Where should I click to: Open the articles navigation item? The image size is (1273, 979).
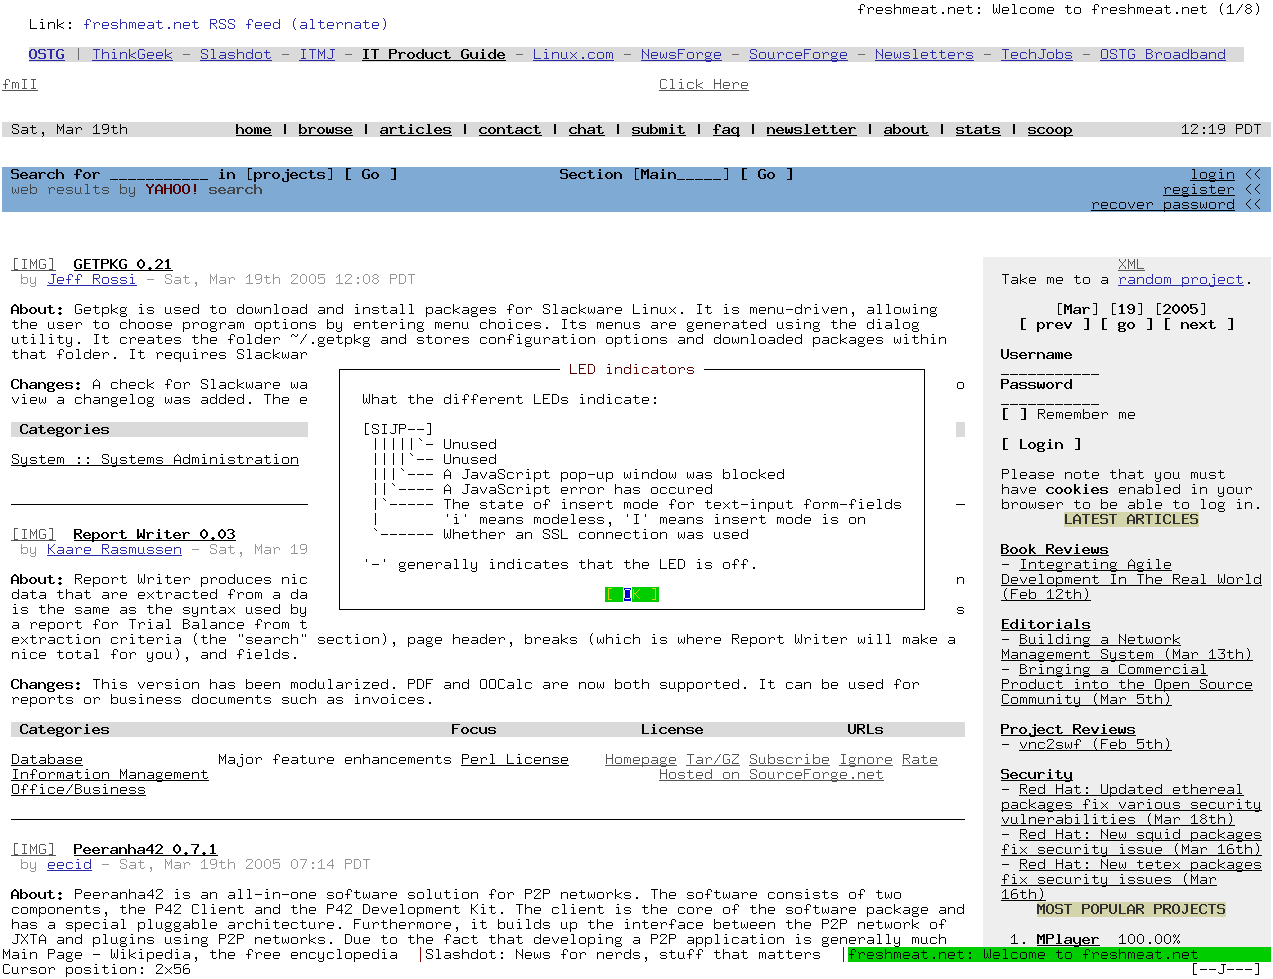(415, 129)
